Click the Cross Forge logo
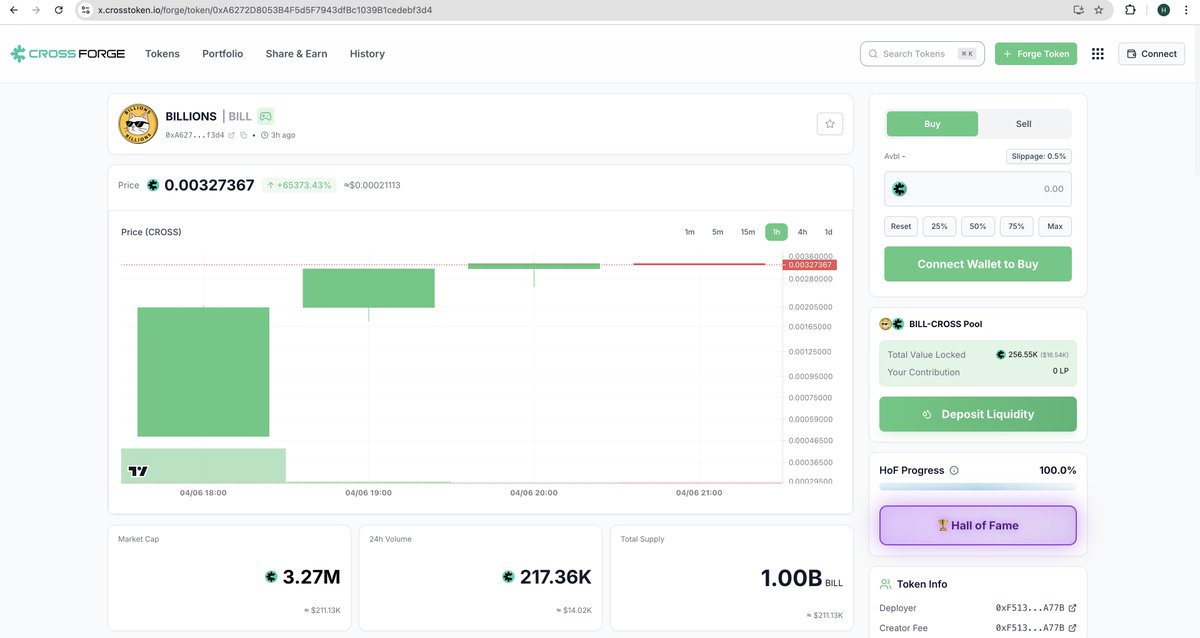The image size is (1200, 638). coord(68,54)
